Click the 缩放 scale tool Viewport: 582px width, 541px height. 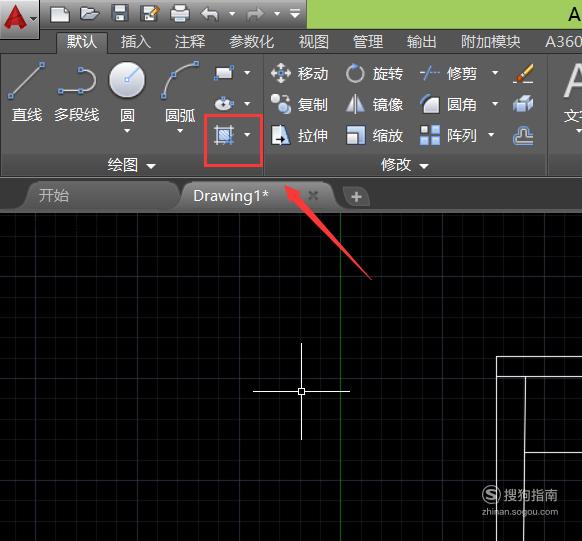tap(375, 135)
